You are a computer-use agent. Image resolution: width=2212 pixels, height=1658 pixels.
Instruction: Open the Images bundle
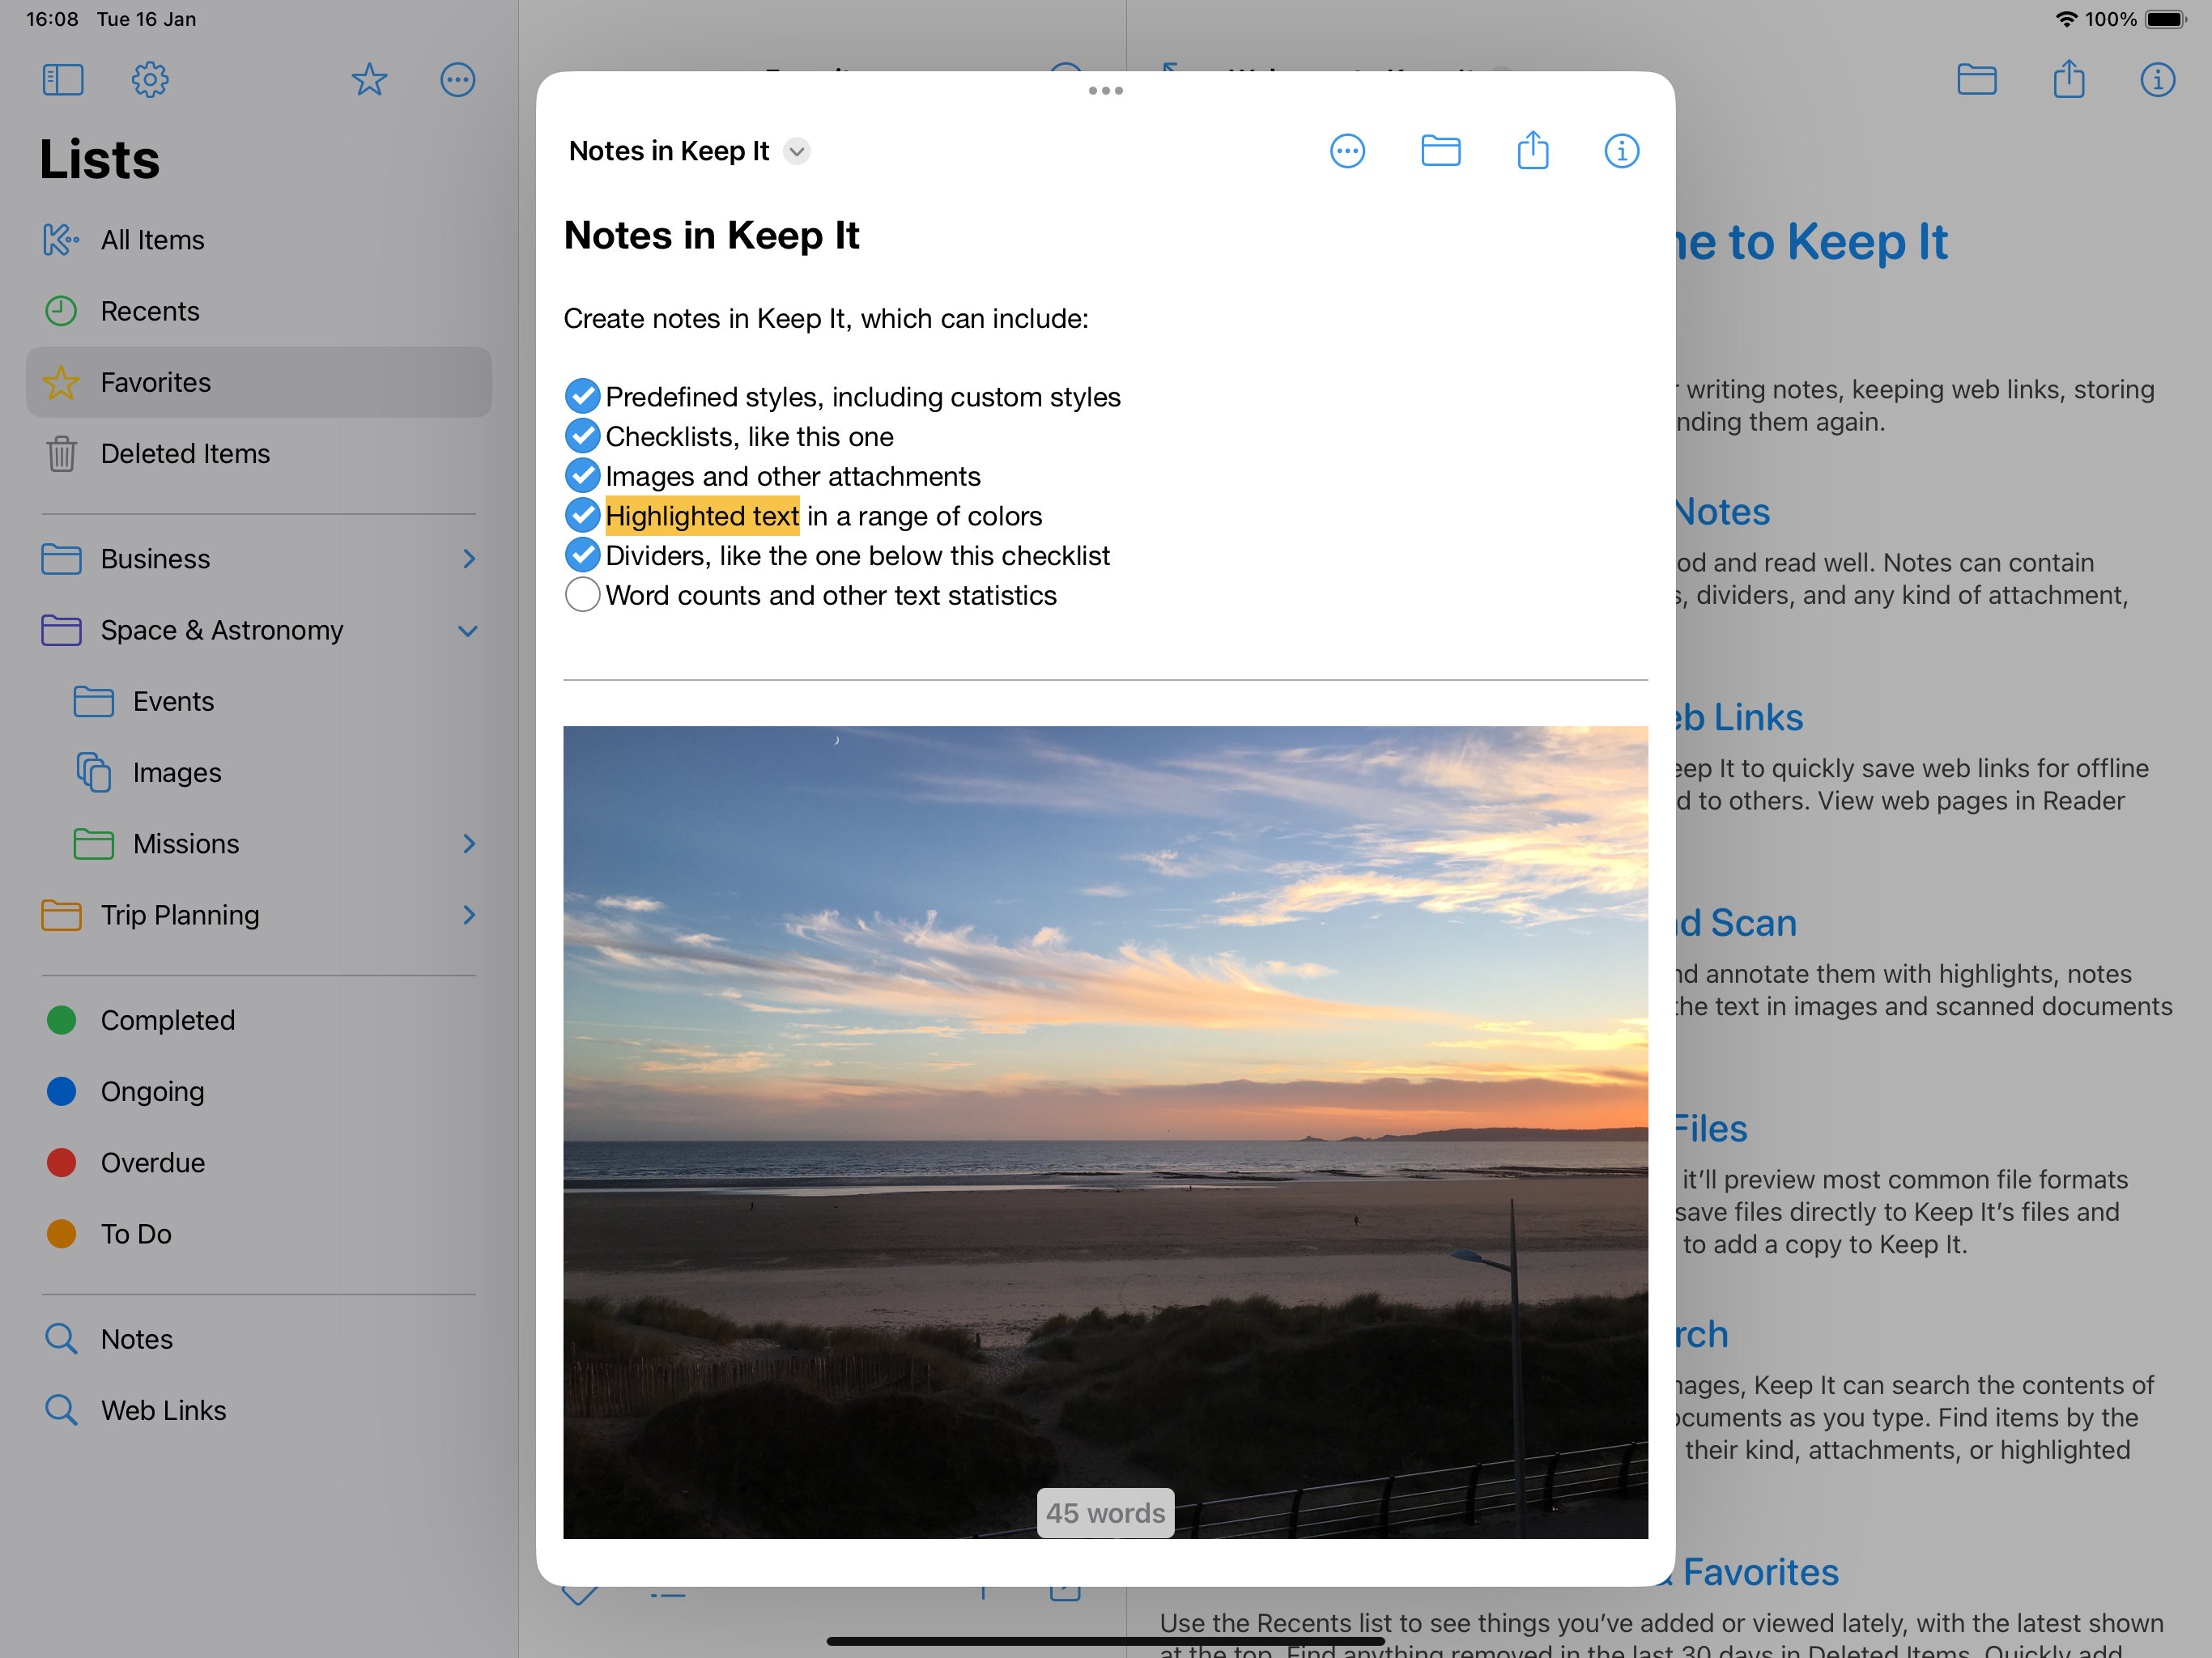259,772
